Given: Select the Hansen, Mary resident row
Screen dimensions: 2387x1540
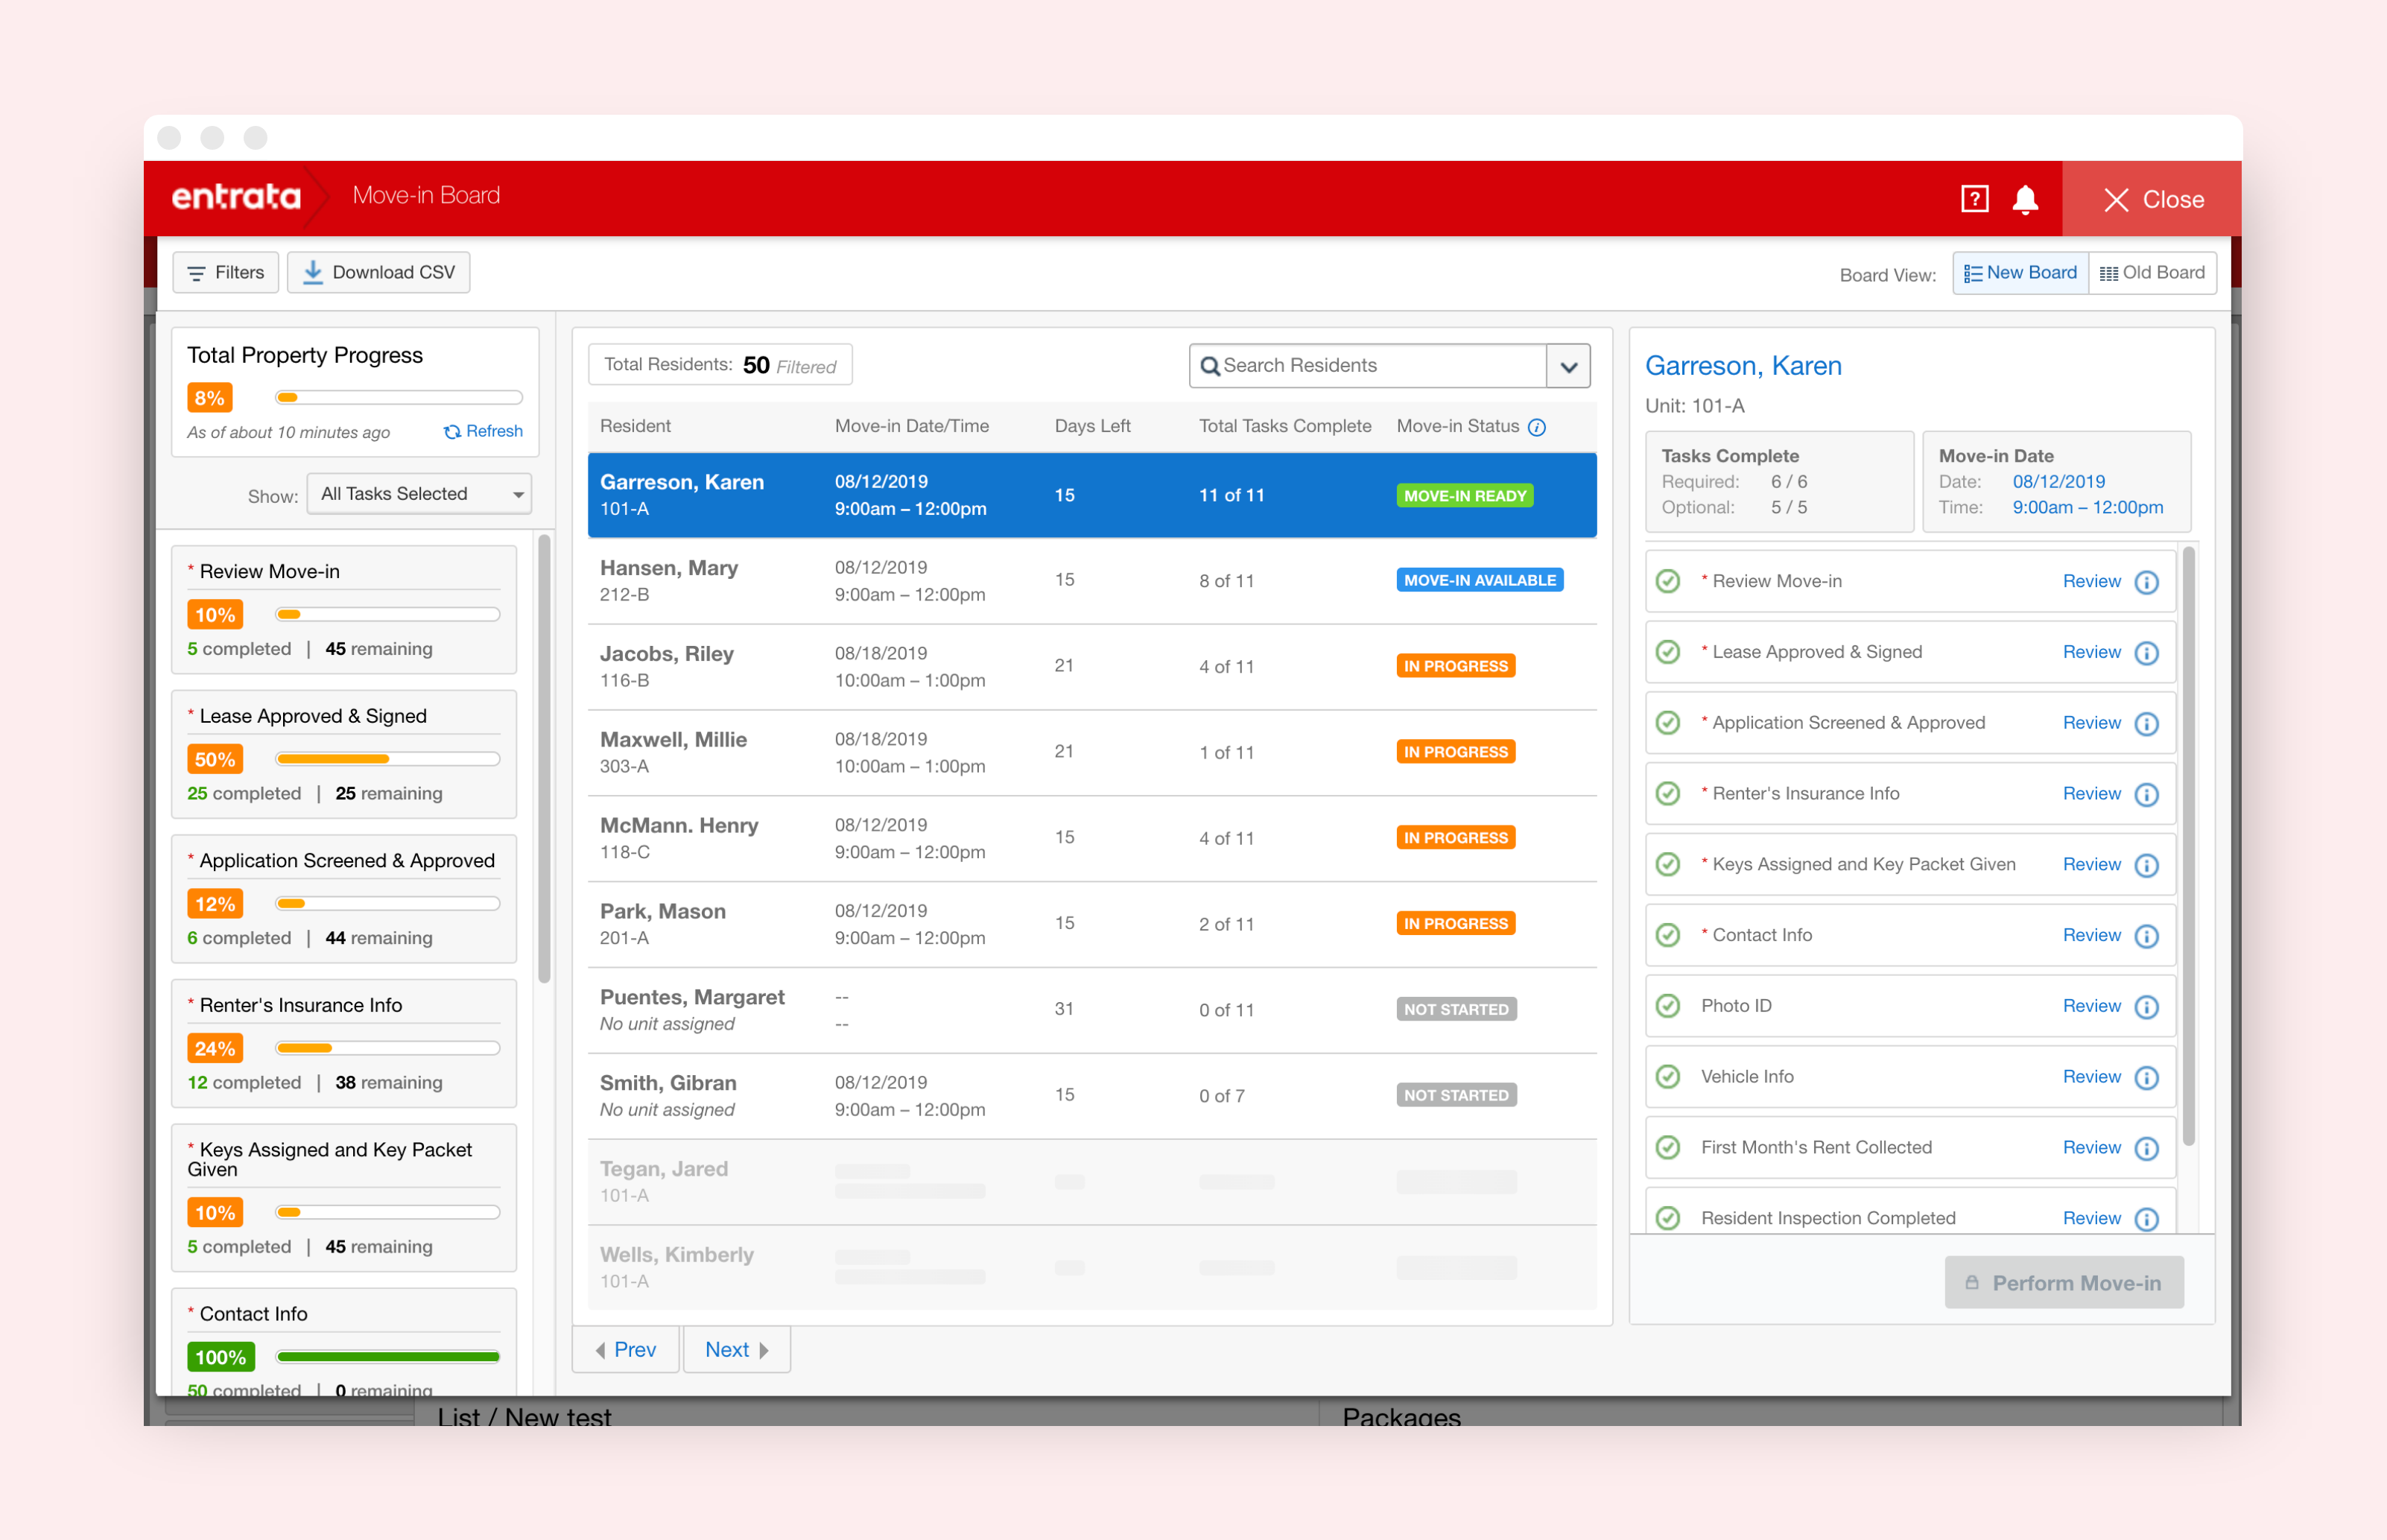Looking at the screenshot, I should pos(1091,581).
